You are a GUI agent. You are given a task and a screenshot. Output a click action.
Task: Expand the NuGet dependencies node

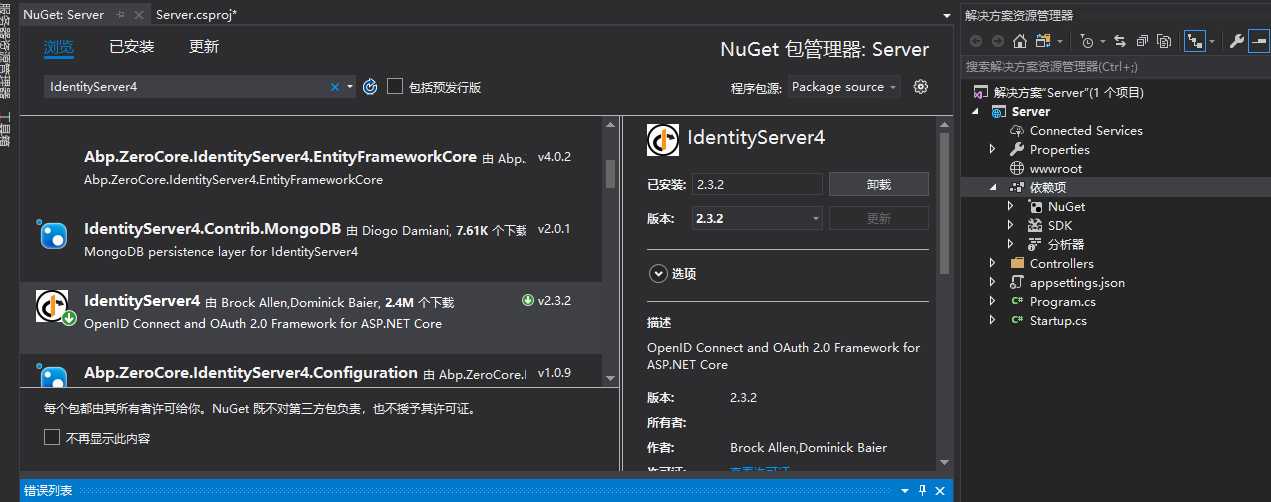coord(1011,206)
